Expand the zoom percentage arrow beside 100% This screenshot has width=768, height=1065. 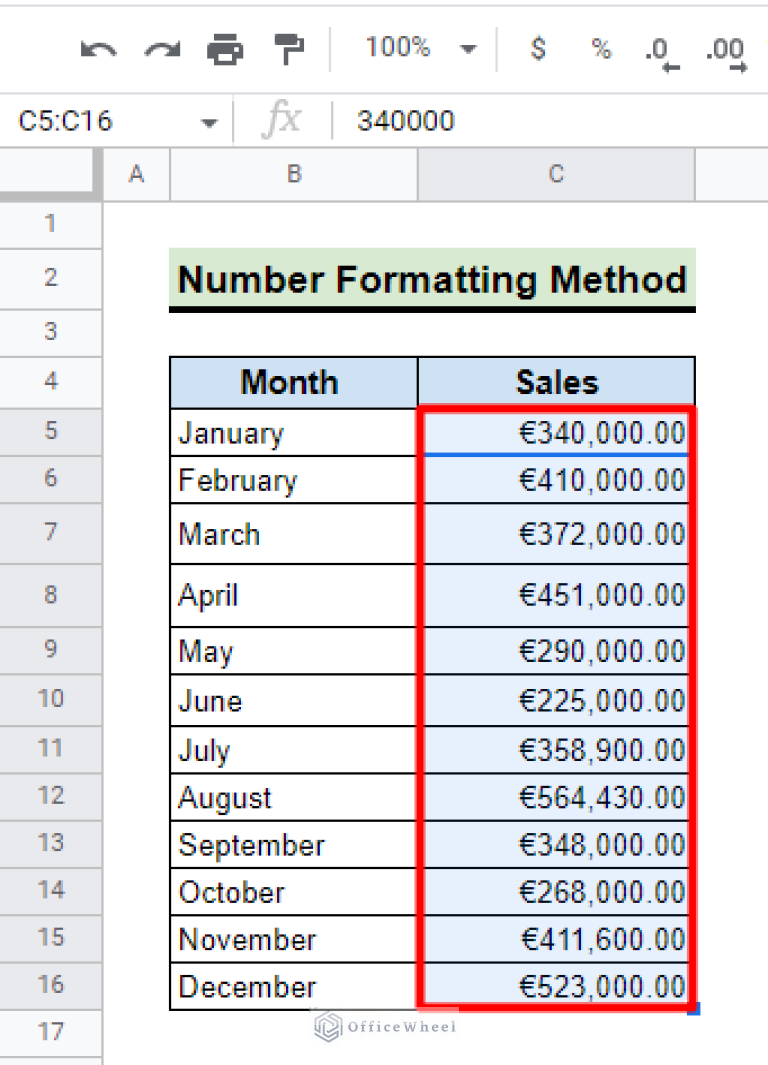(x=468, y=47)
